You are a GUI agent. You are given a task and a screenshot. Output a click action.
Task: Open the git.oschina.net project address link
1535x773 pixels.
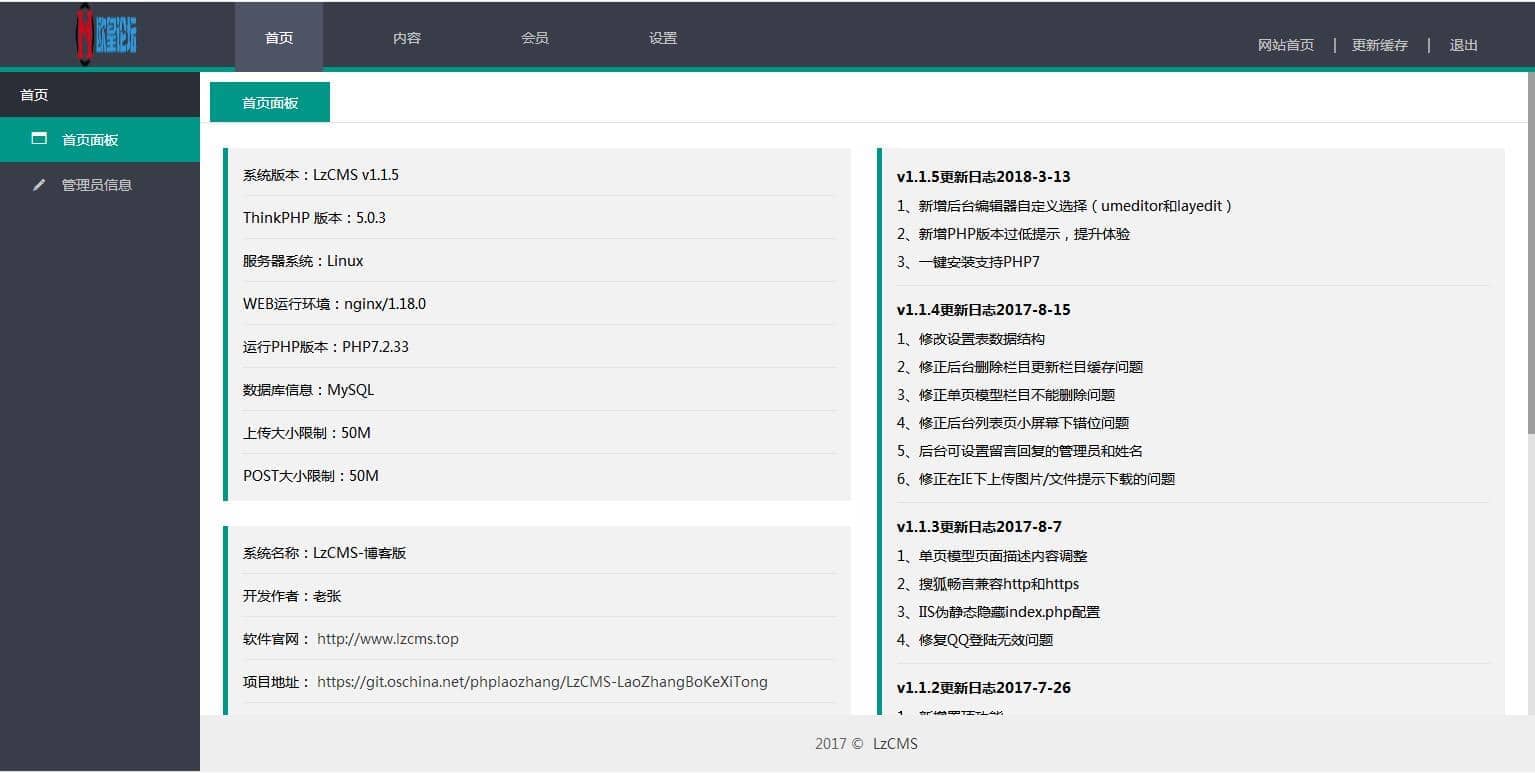(x=542, y=682)
